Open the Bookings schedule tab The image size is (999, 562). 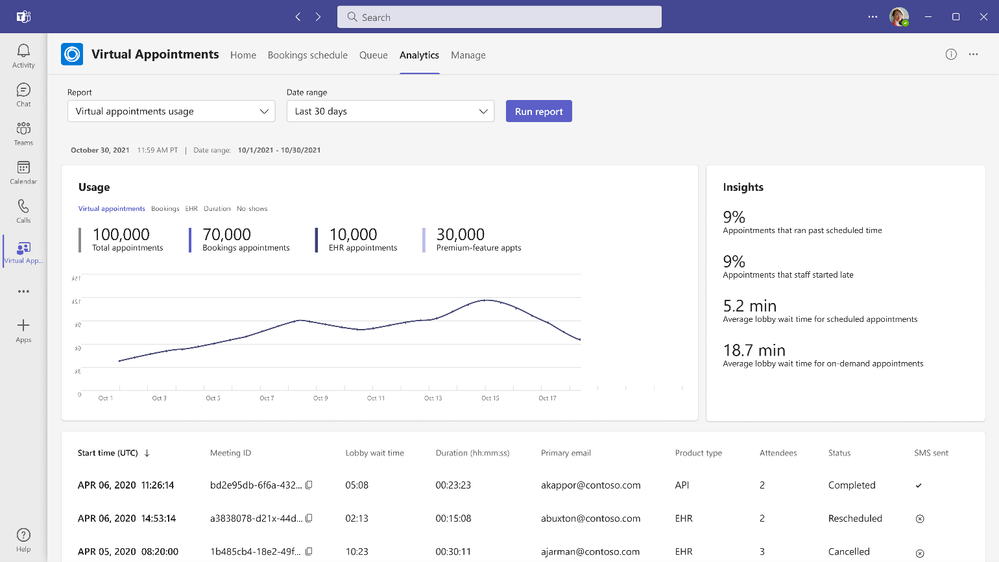(307, 55)
